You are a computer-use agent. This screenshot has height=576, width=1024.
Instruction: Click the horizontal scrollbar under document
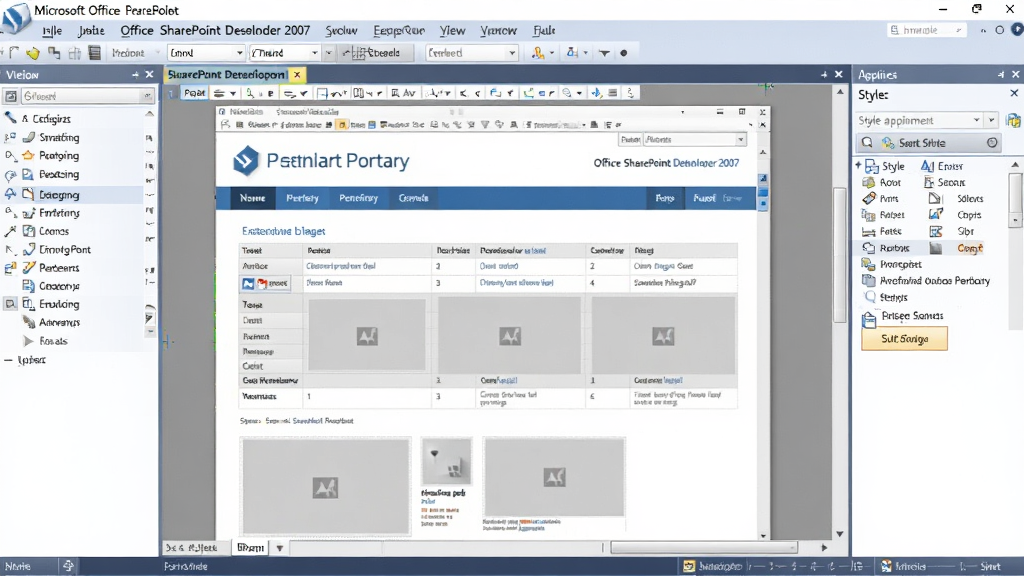(704, 548)
